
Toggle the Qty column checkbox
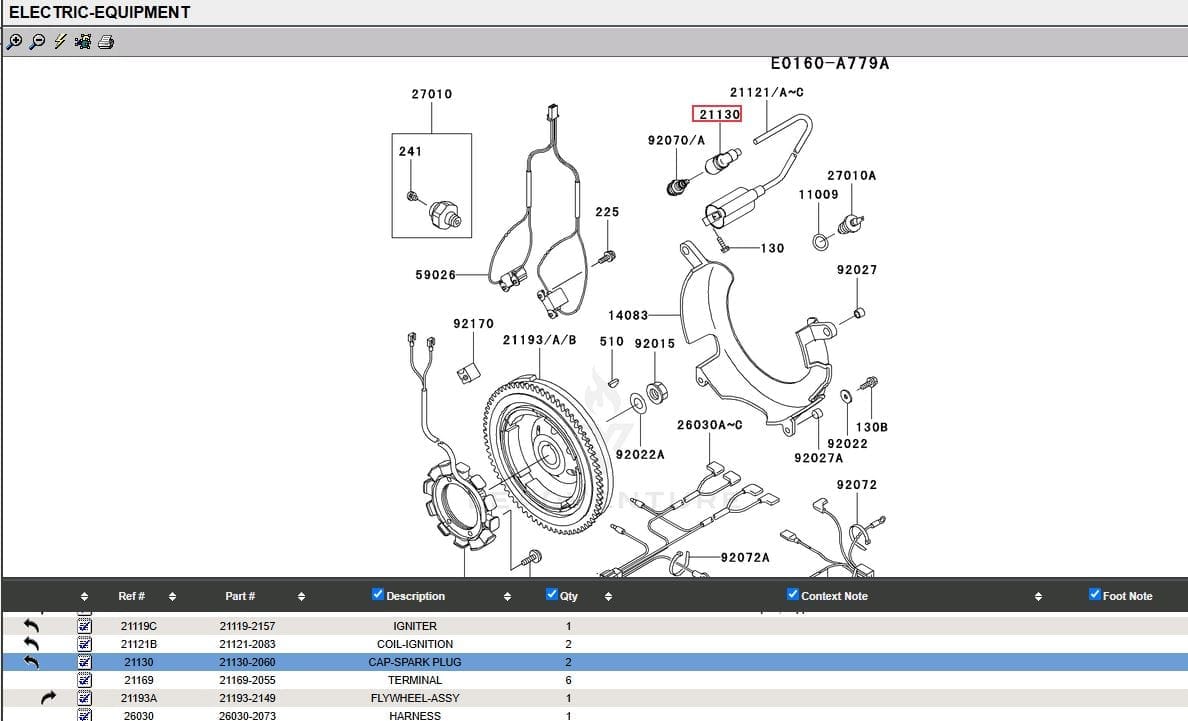tap(552, 595)
